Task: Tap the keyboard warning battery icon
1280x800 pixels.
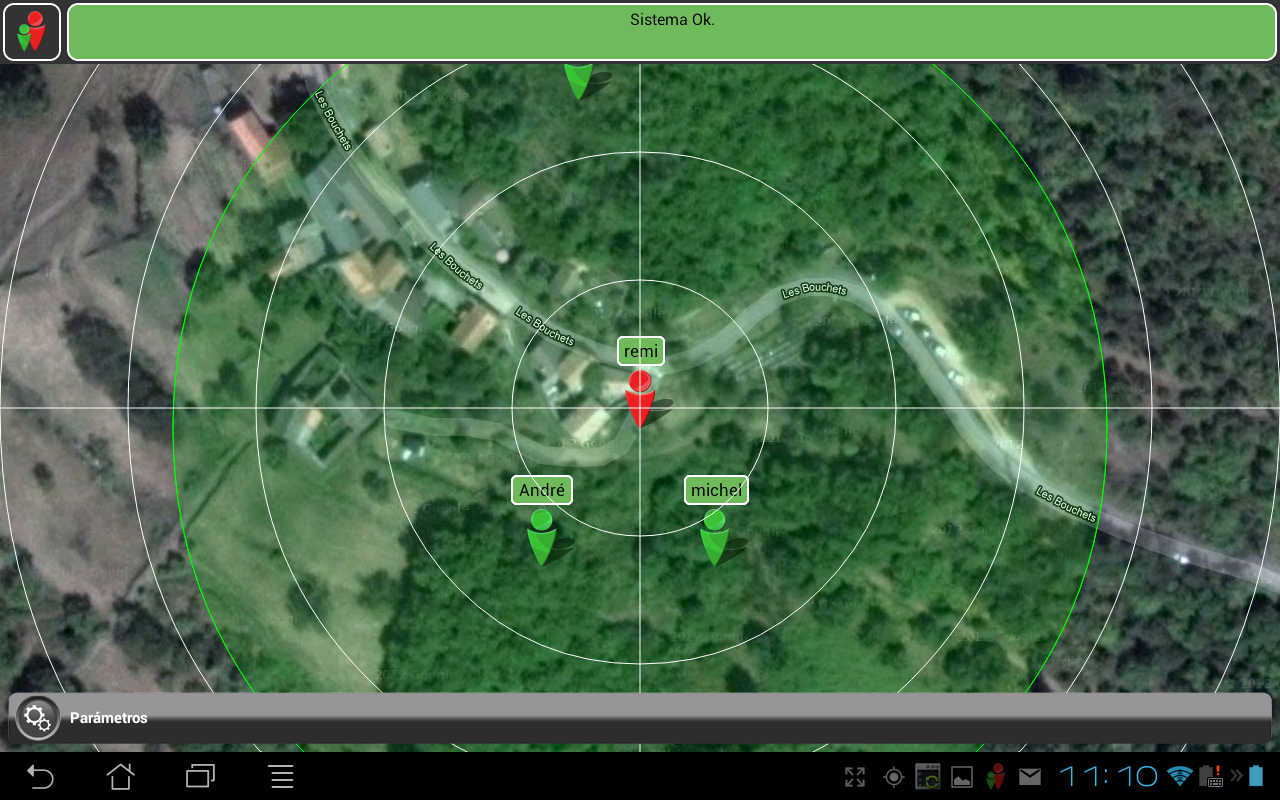Action: point(1211,776)
